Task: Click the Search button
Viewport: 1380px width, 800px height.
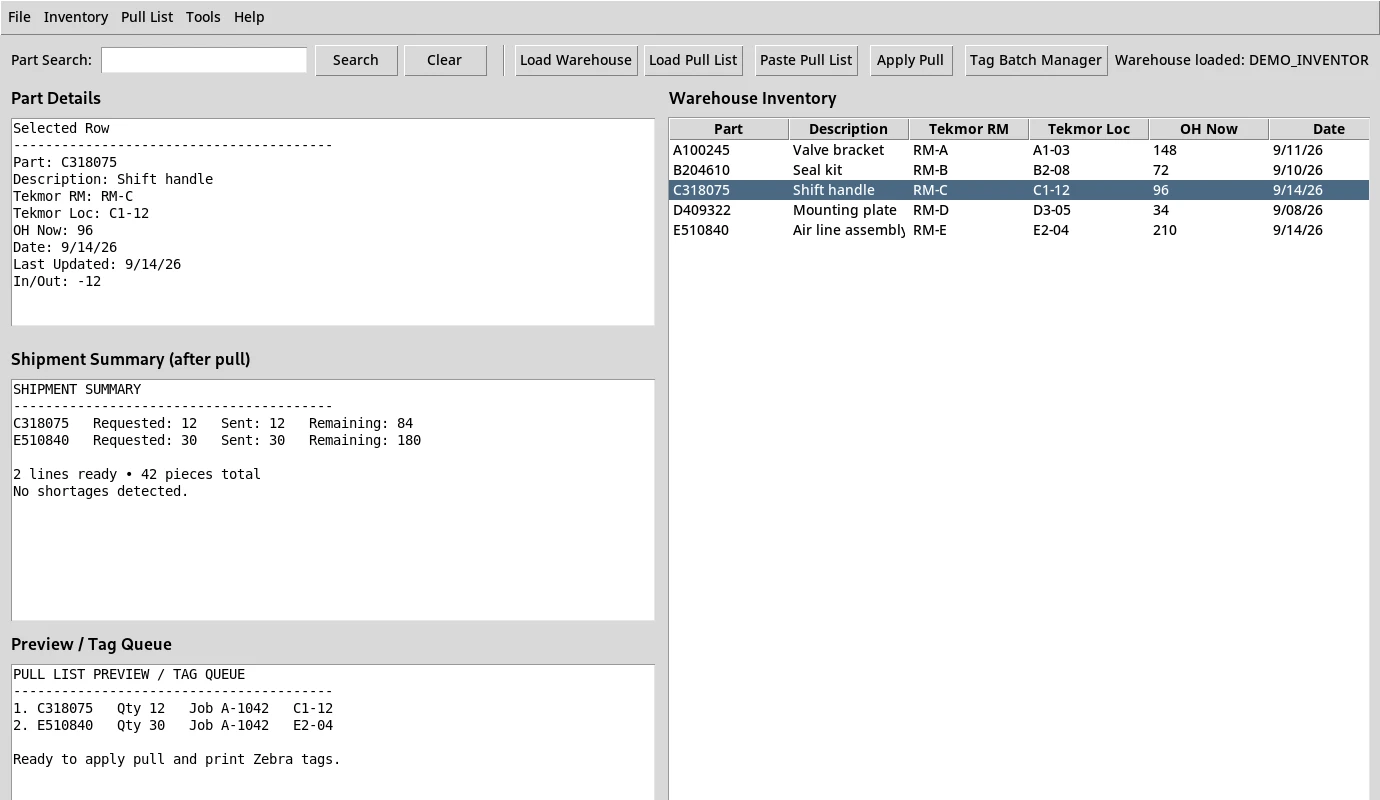Action: click(356, 60)
